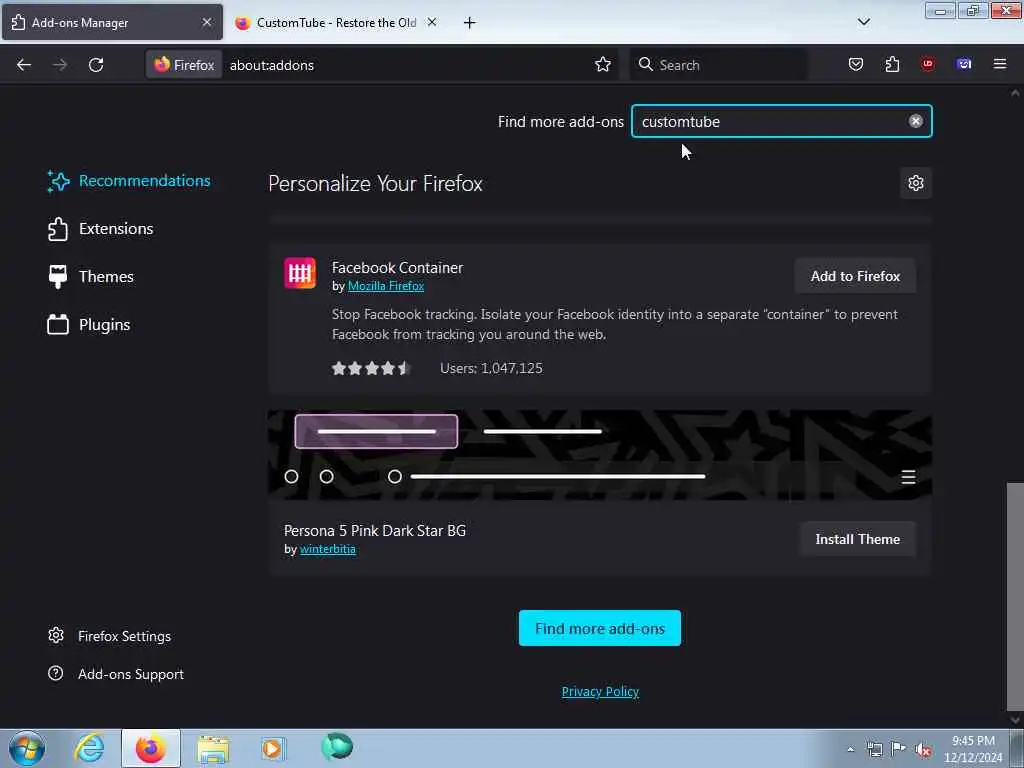The height and width of the screenshot is (768, 1024).
Task: Open Firefox Settings from the sidebar
Action: pyautogui.click(x=110, y=636)
